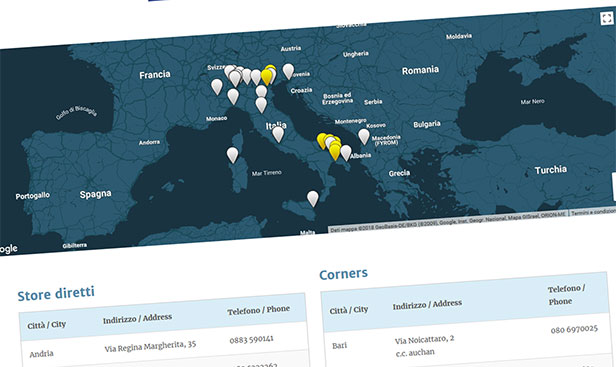
Task: Click the white pin just left of the northern yellow pin
Action: tap(255, 77)
